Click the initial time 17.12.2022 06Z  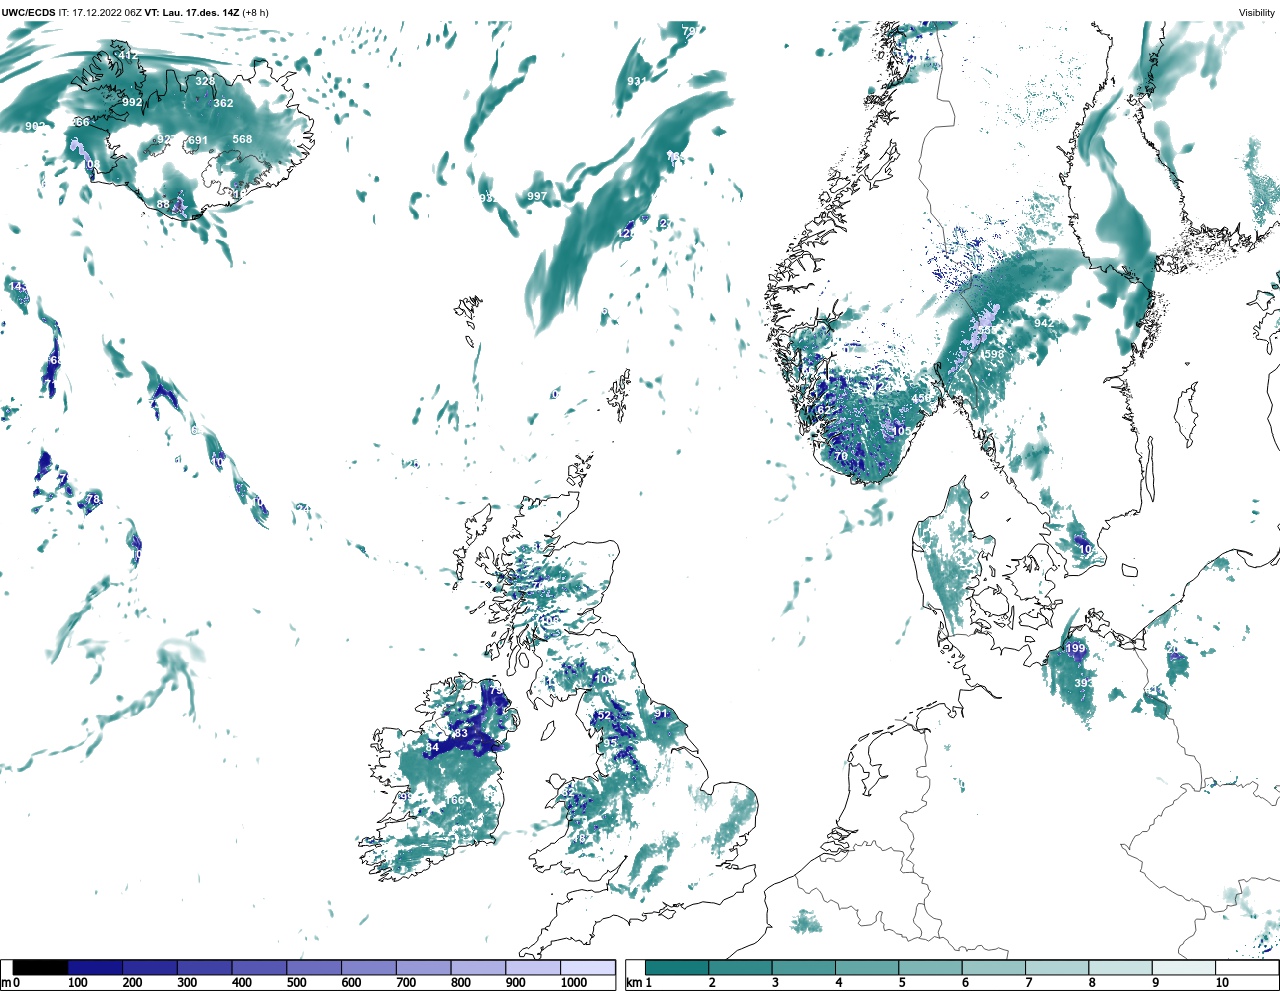(x=107, y=13)
